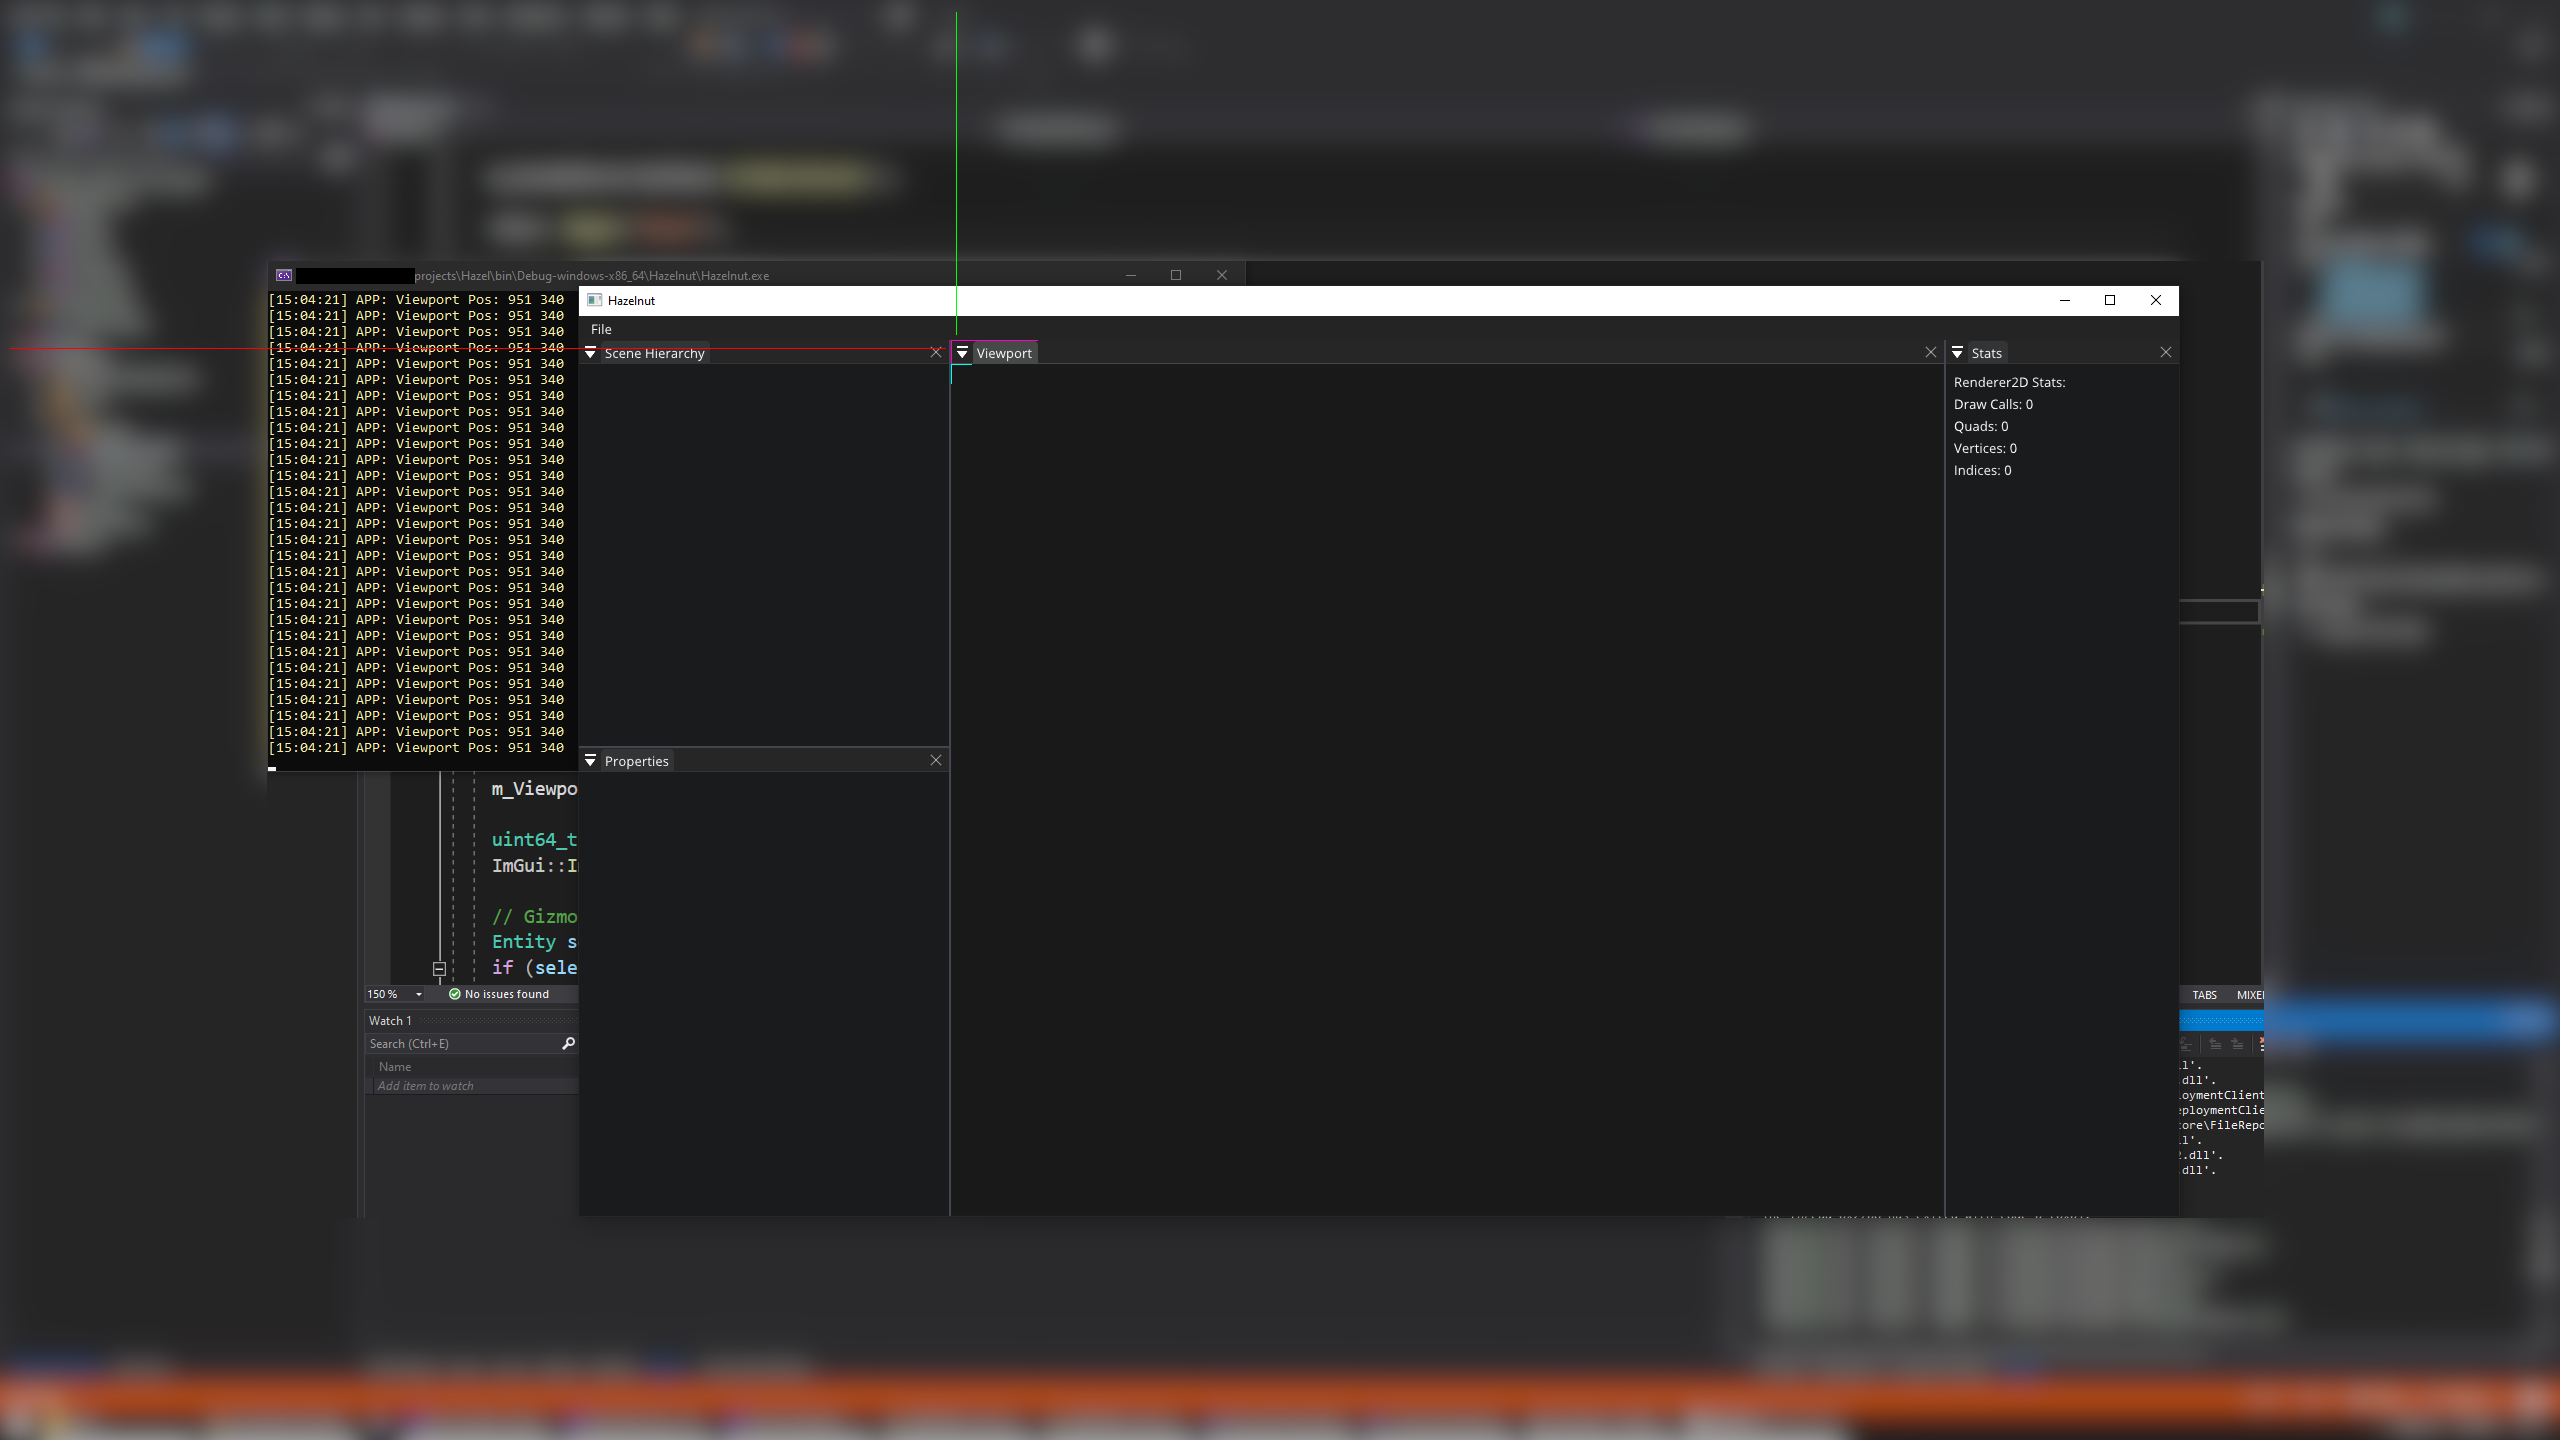
Task: Click the Clear All icon in the Output toolbar
Action: [x=2260, y=1042]
